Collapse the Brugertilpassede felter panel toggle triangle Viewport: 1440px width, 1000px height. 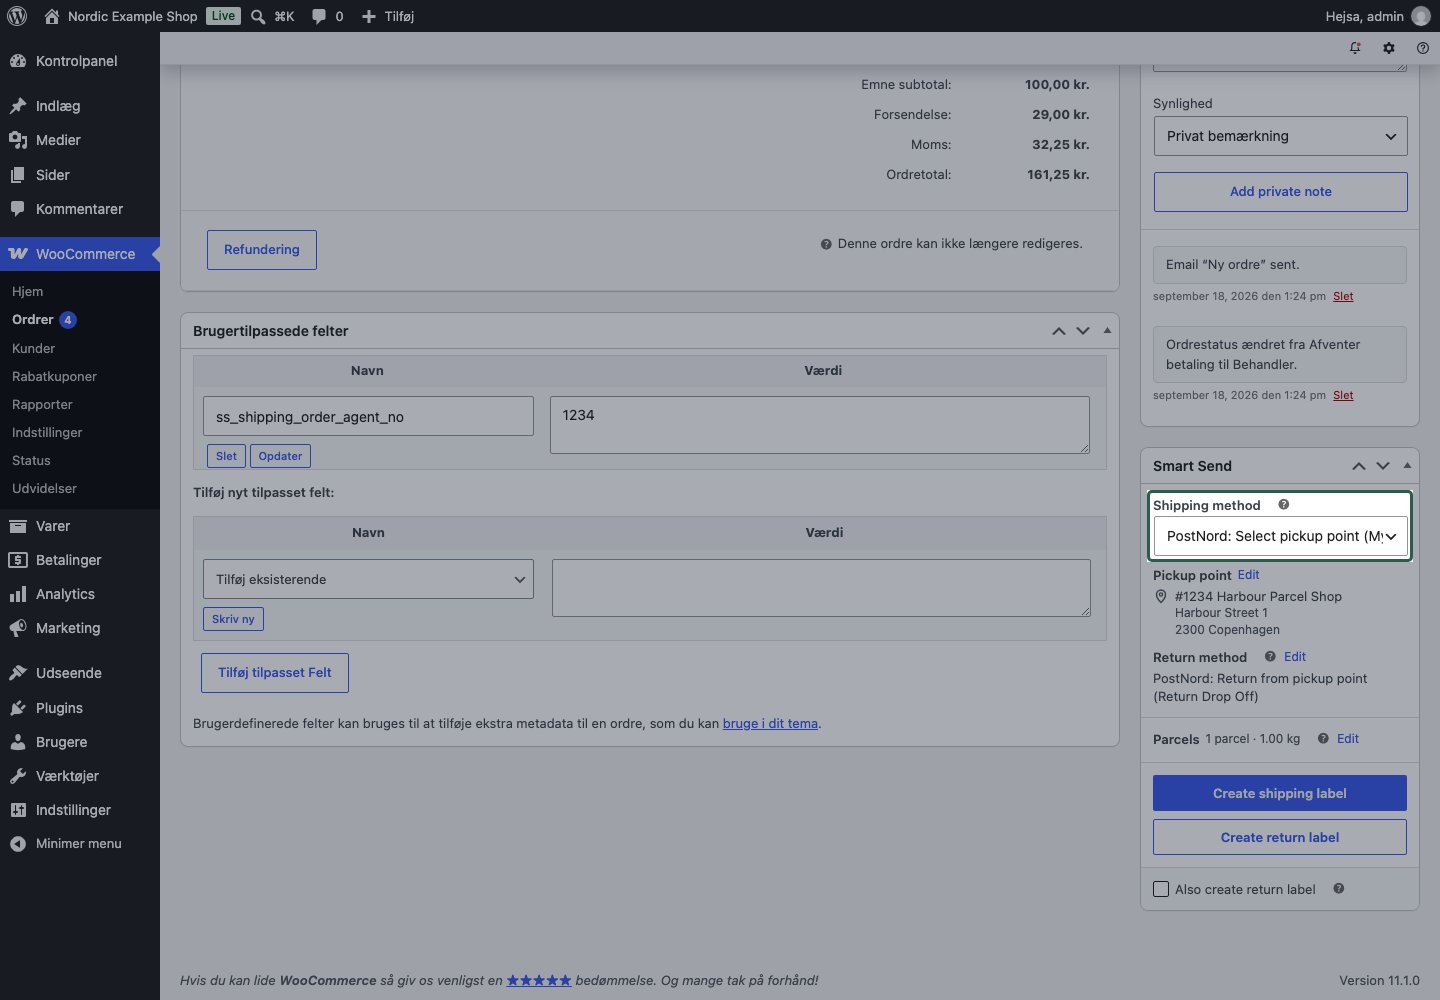tap(1107, 330)
